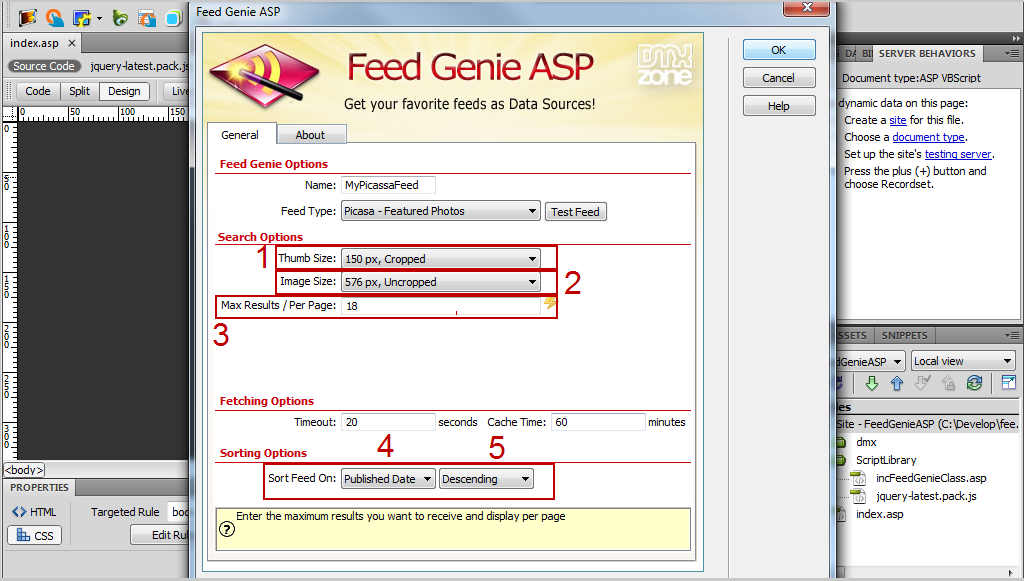Open the dropdown arrow beside the gear-monitor icon
1024x581 pixels.
(99, 18)
